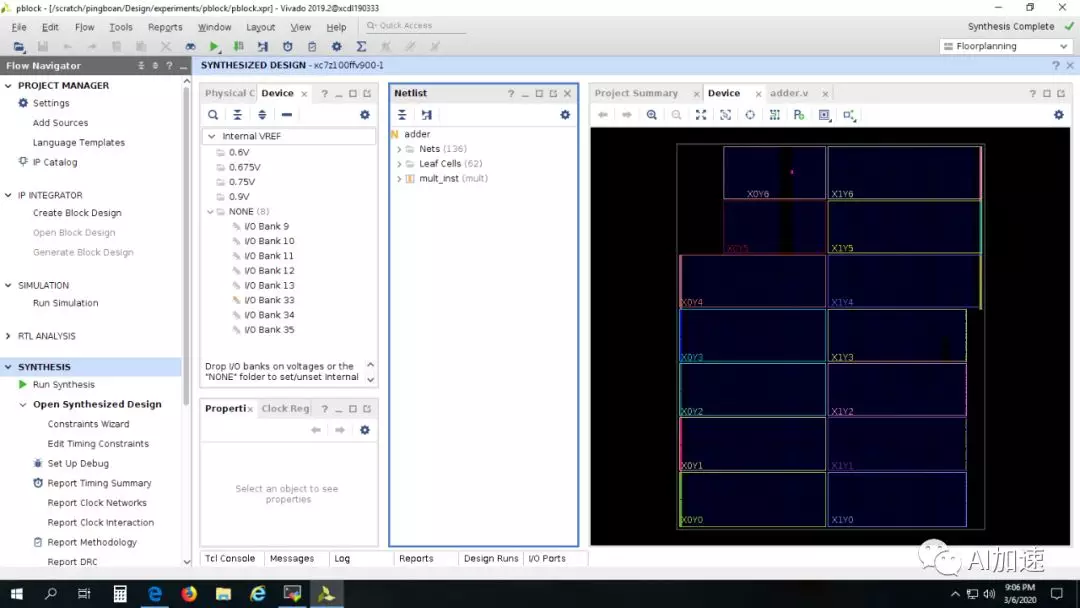The width and height of the screenshot is (1080, 608).
Task: Switch to the Tcl Console tab
Action: point(230,559)
